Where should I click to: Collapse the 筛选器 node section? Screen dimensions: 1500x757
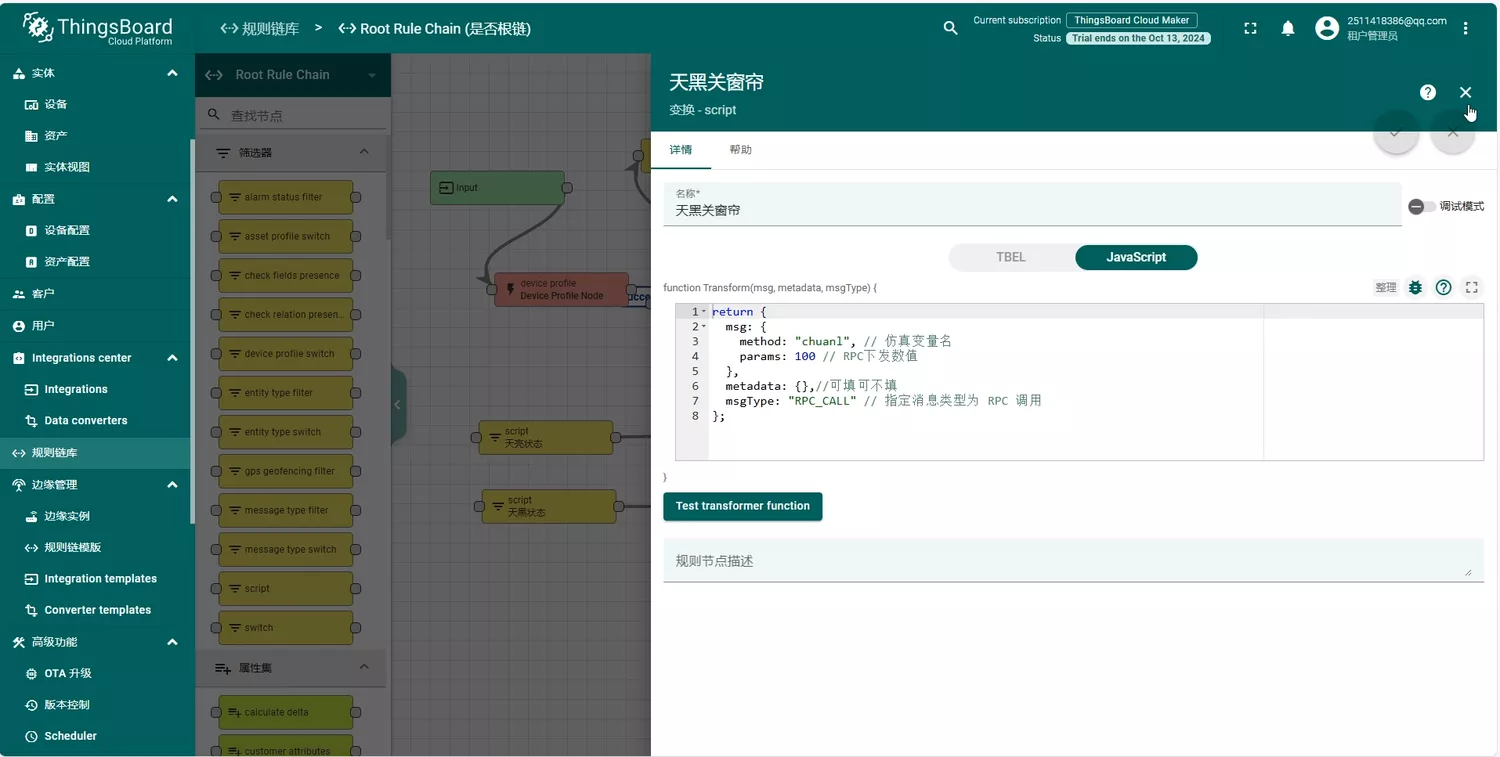tap(364, 152)
